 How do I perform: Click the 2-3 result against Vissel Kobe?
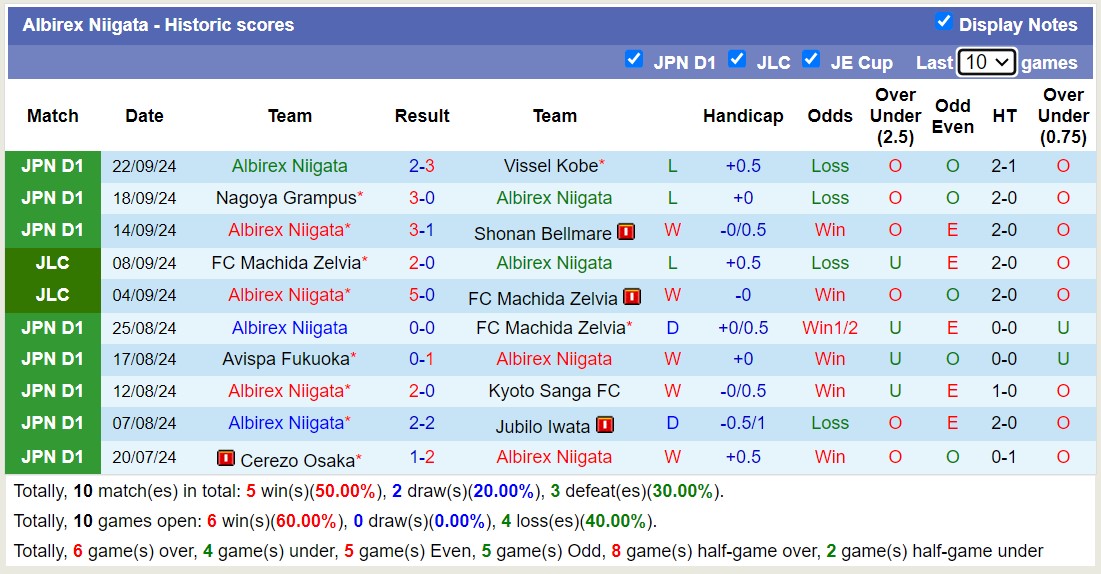point(421,166)
